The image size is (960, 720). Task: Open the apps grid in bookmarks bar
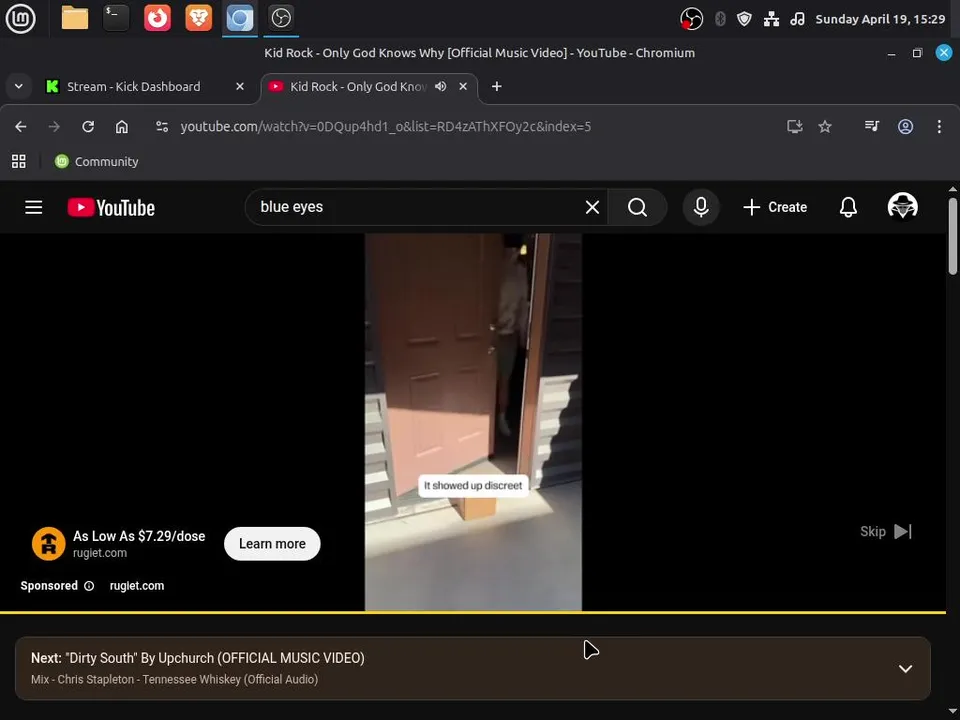[19, 162]
